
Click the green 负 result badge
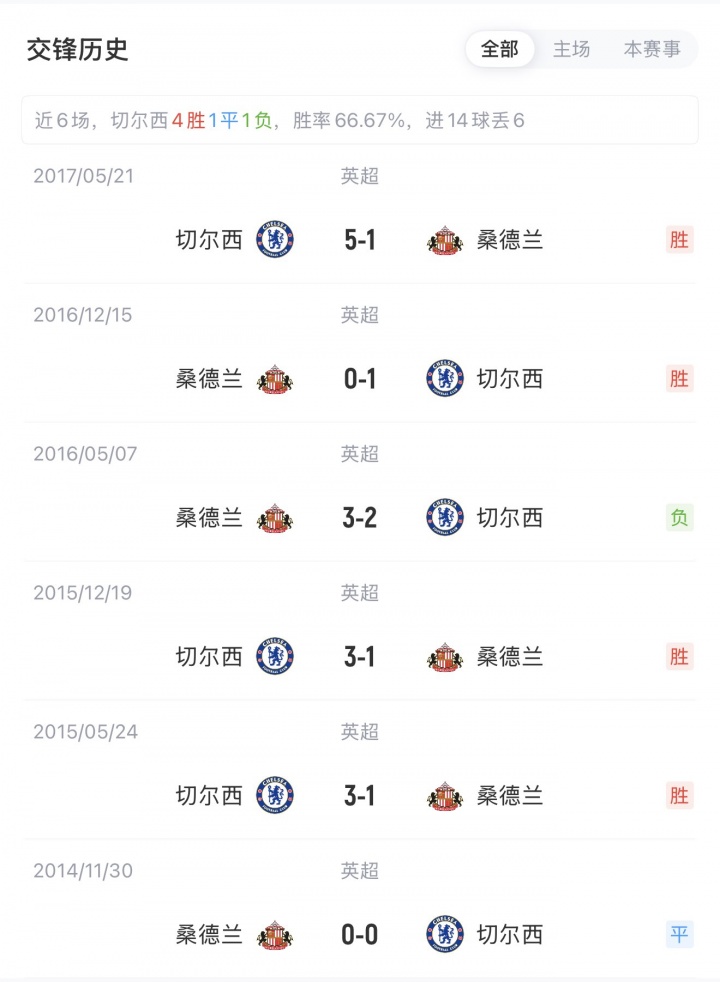pos(679,518)
